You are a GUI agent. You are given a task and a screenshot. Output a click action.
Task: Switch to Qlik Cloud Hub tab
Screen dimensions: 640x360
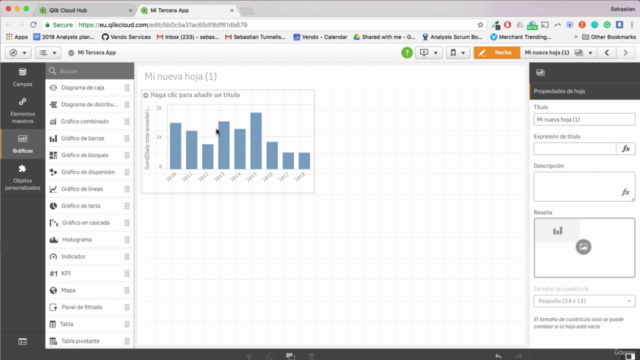(x=85, y=10)
